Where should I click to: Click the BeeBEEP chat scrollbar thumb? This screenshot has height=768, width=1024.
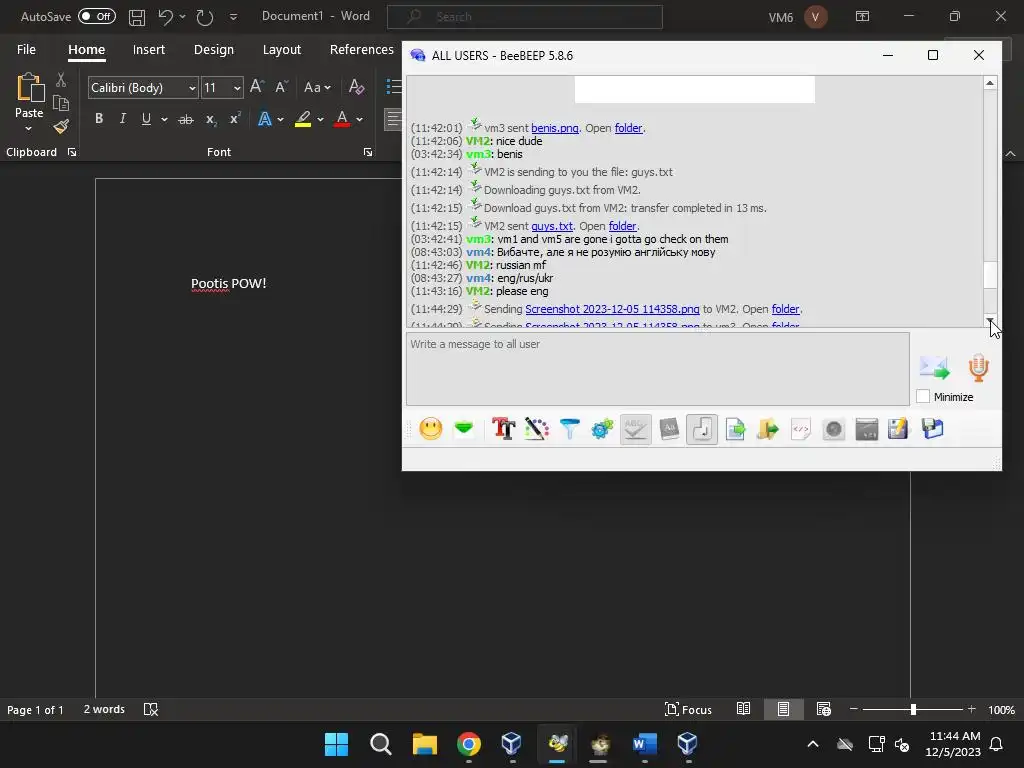click(x=990, y=275)
